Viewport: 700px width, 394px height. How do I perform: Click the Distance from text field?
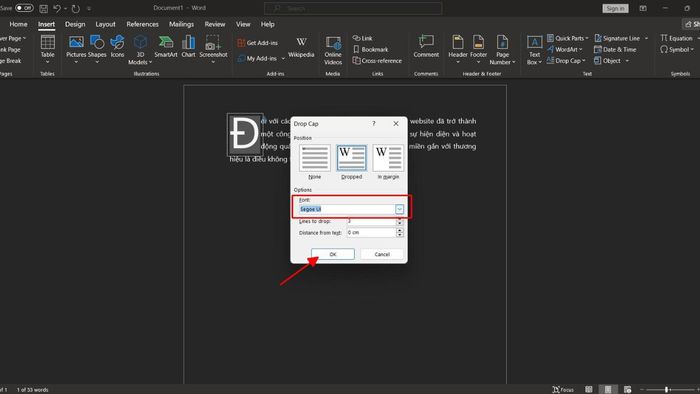371,232
